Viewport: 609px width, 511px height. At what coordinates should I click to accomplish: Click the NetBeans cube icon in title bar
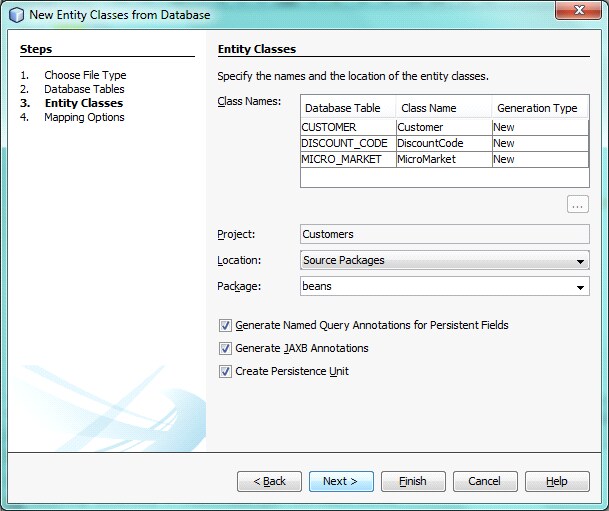click(16, 15)
